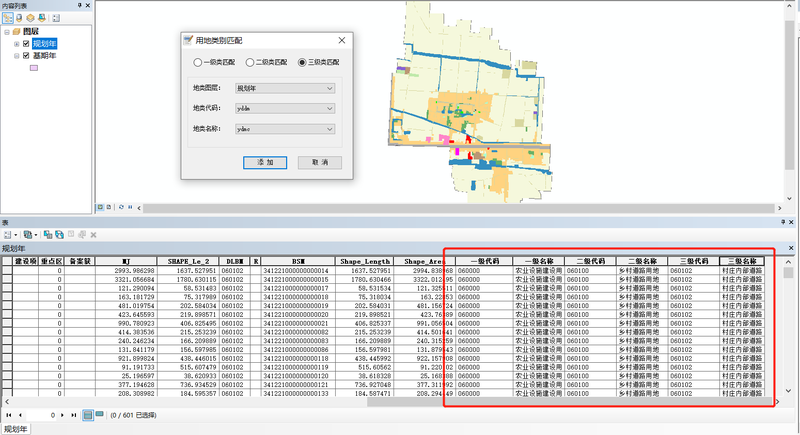This screenshot has height=435, width=800.
Task: Collapse the 图层 data frame
Action: click(7, 32)
